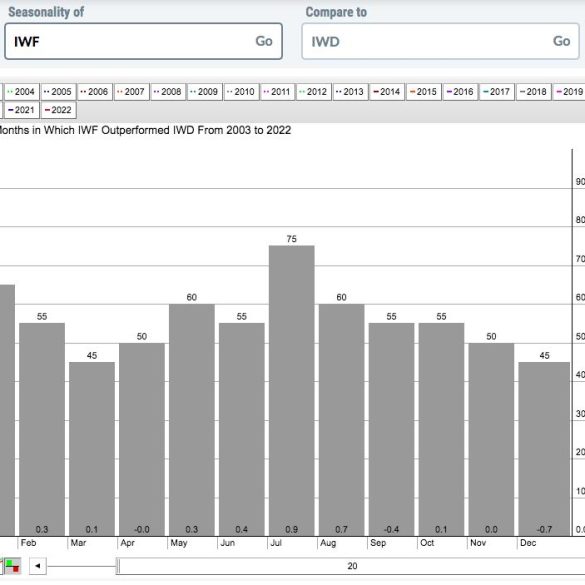Toggle the 2022 year series

pyautogui.click(x=58, y=110)
